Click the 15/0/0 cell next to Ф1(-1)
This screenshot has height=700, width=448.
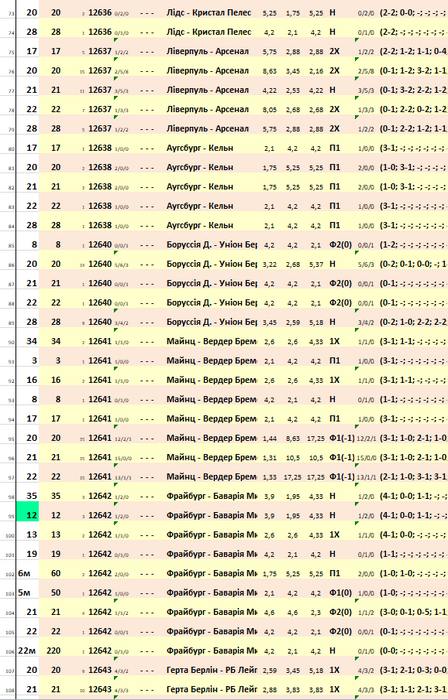point(366,458)
